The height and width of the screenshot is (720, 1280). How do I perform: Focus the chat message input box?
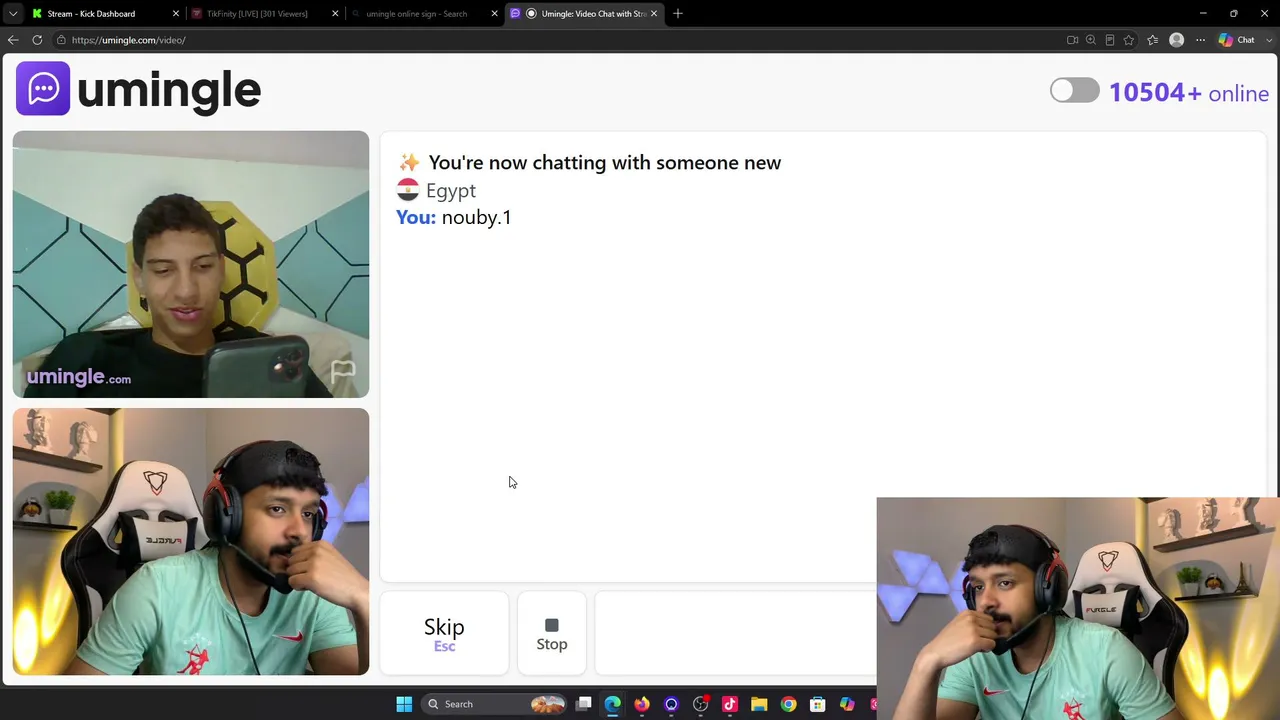(x=735, y=634)
